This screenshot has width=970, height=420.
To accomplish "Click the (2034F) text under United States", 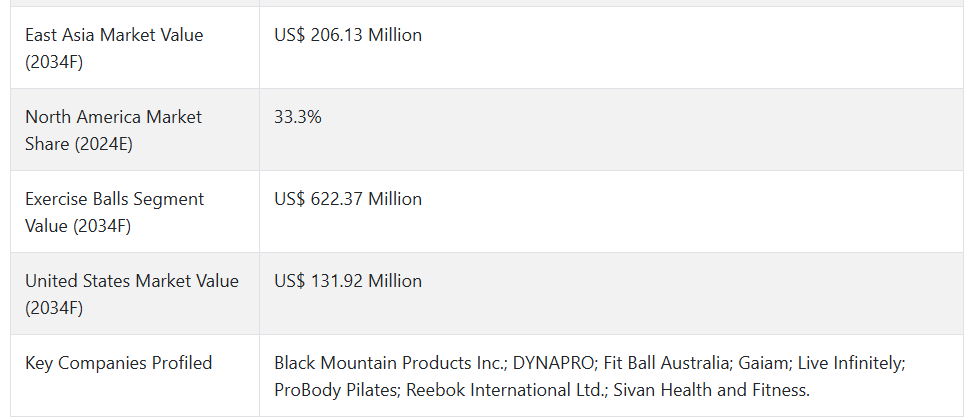I will point(54,308).
